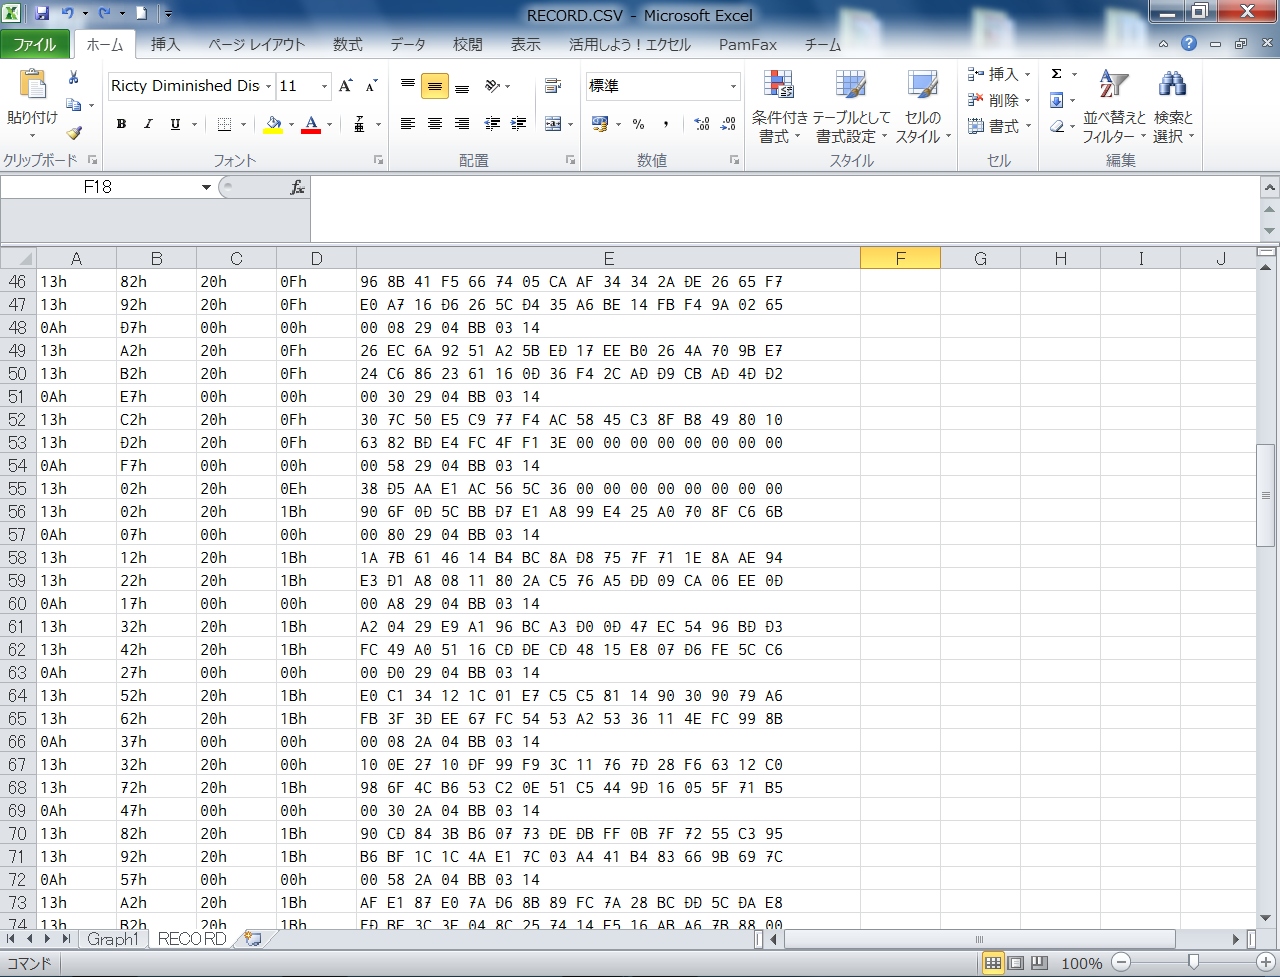Click the Format Painter brush icon
The image size is (1280, 977).
pyautogui.click(x=73, y=132)
